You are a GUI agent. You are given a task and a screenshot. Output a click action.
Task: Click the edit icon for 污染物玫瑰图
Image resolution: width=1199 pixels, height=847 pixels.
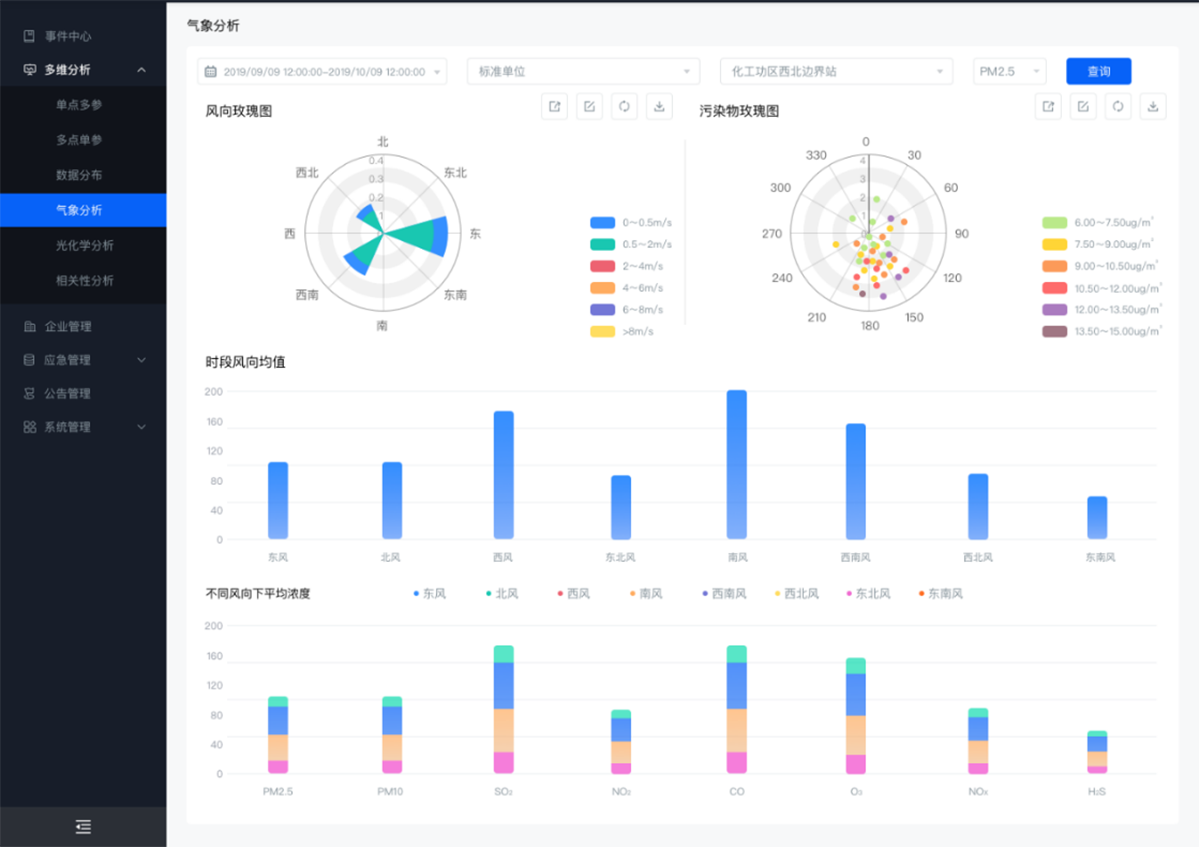pyautogui.click(x=1083, y=107)
